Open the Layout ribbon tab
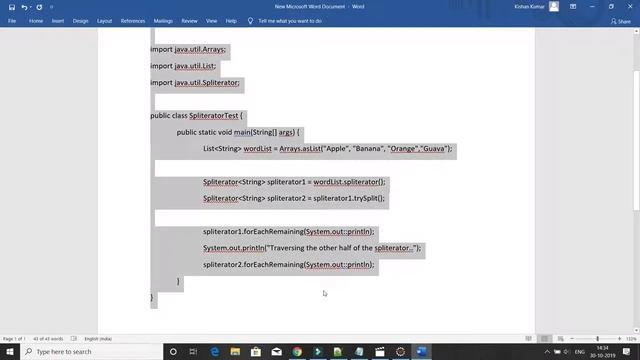Viewport: 640px width, 360px height. coord(104,21)
